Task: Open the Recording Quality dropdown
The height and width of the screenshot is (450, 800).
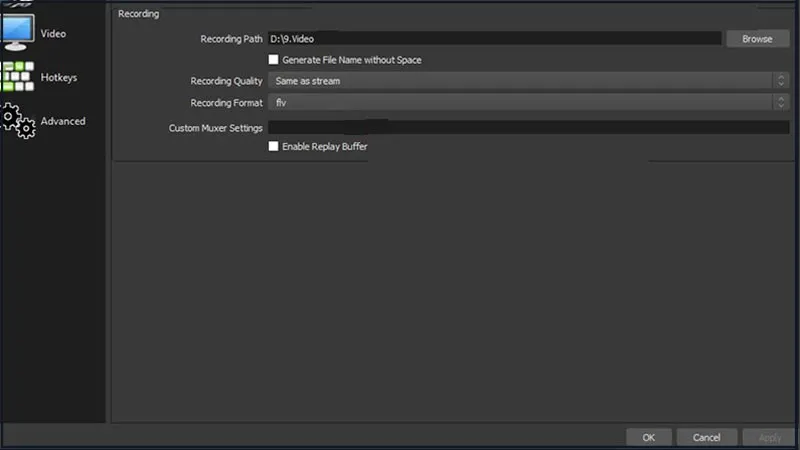Action: point(520,81)
